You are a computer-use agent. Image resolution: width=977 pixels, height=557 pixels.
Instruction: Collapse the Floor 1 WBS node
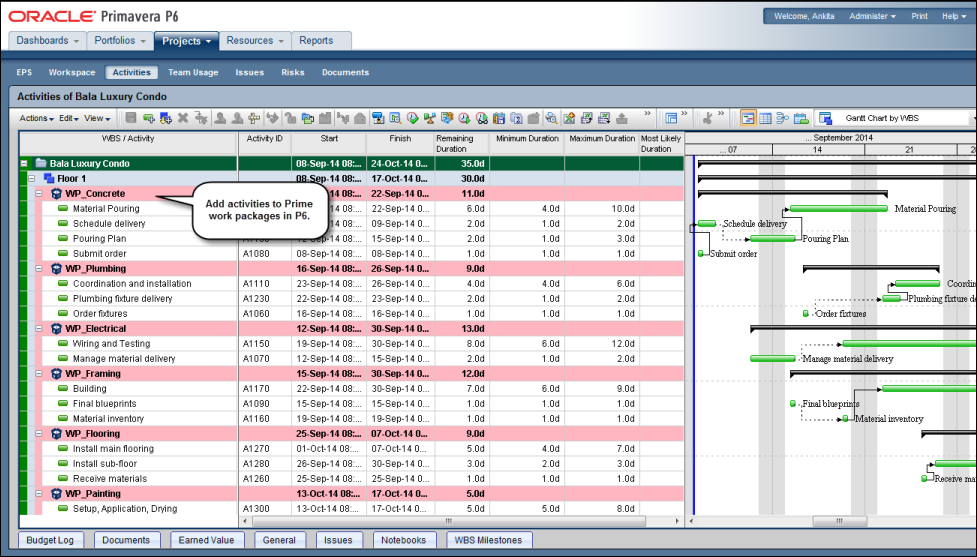(x=32, y=178)
